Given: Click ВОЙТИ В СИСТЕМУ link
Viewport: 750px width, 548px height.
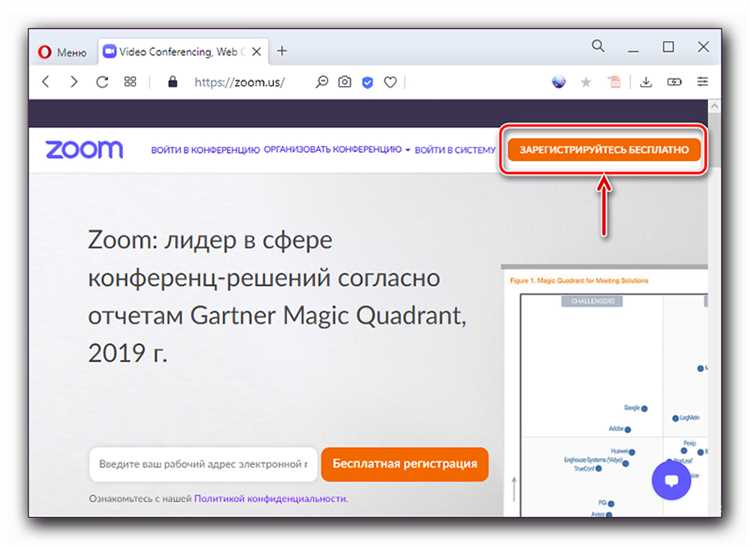Looking at the screenshot, I should 455,150.
